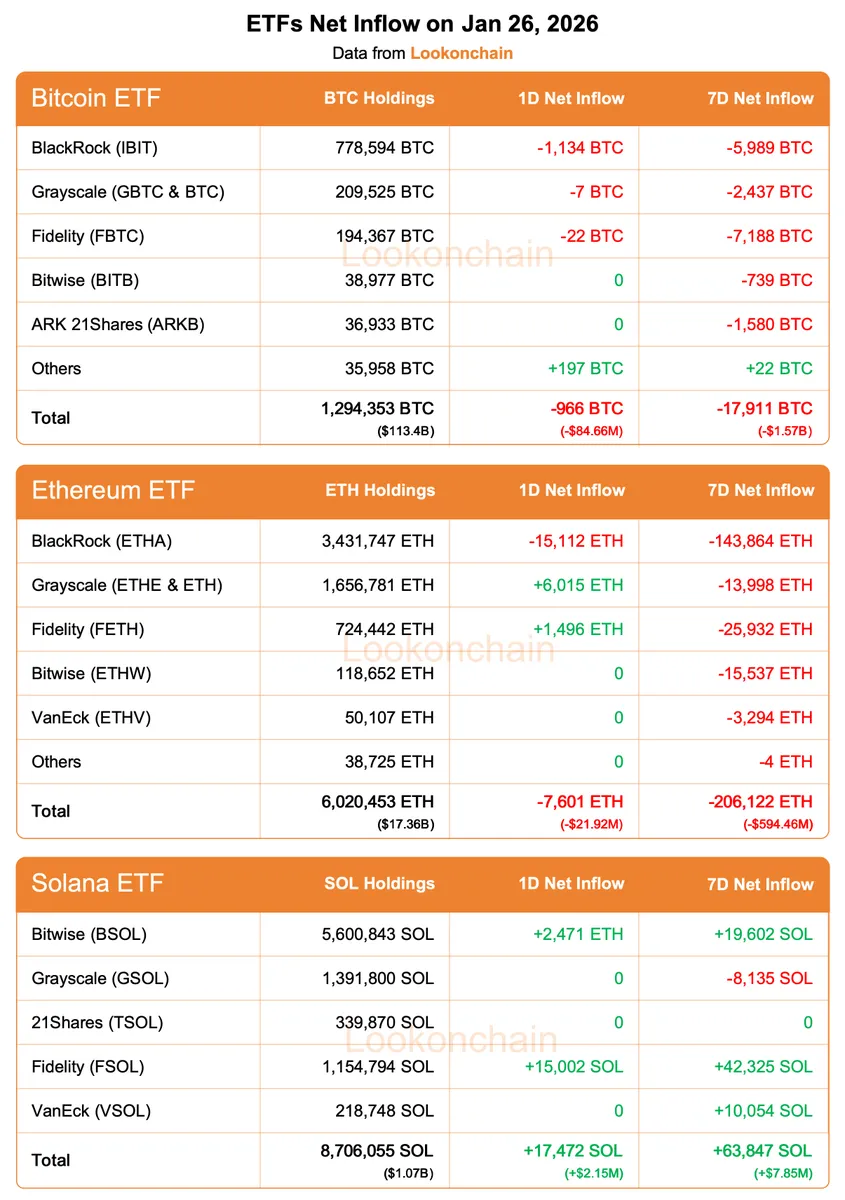
Task: Click Bitcoin table 1D Net Inflow header
Action: pos(571,98)
